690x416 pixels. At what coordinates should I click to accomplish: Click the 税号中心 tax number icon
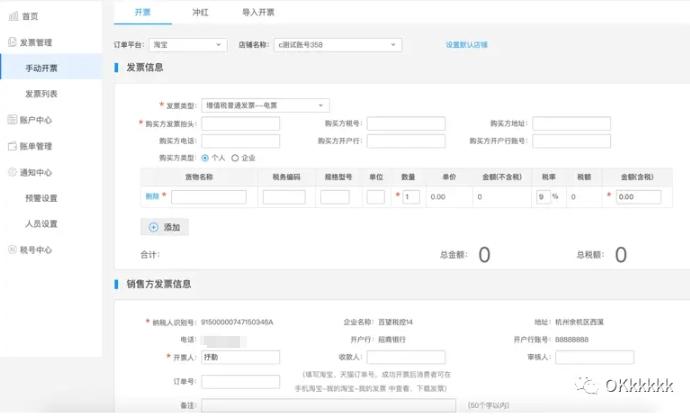point(12,250)
